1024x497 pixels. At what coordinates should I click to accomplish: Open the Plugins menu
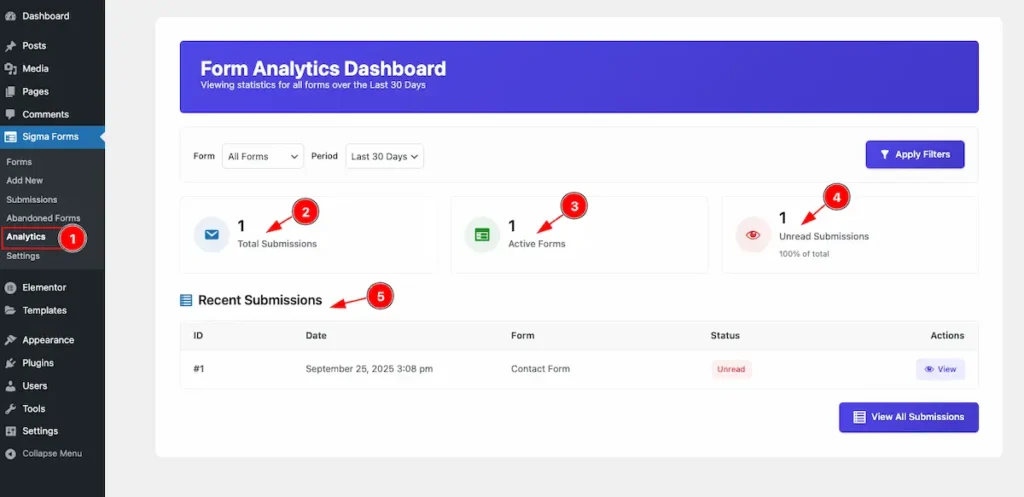click(38, 362)
